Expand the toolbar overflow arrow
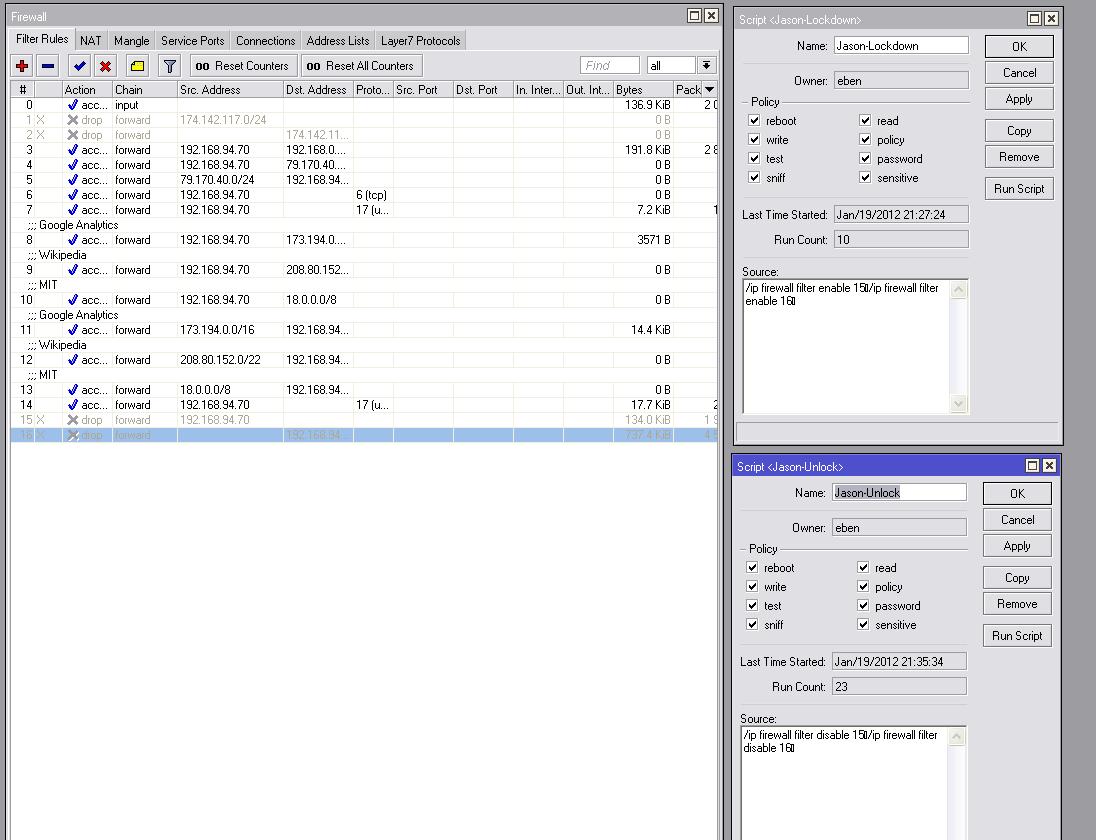This screenshot has width=1096, height=840. (x=705, y=64)
